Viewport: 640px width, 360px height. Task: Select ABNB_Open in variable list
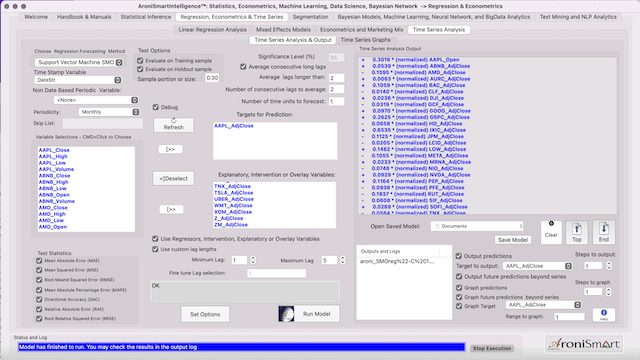click(x=54, y=195)
